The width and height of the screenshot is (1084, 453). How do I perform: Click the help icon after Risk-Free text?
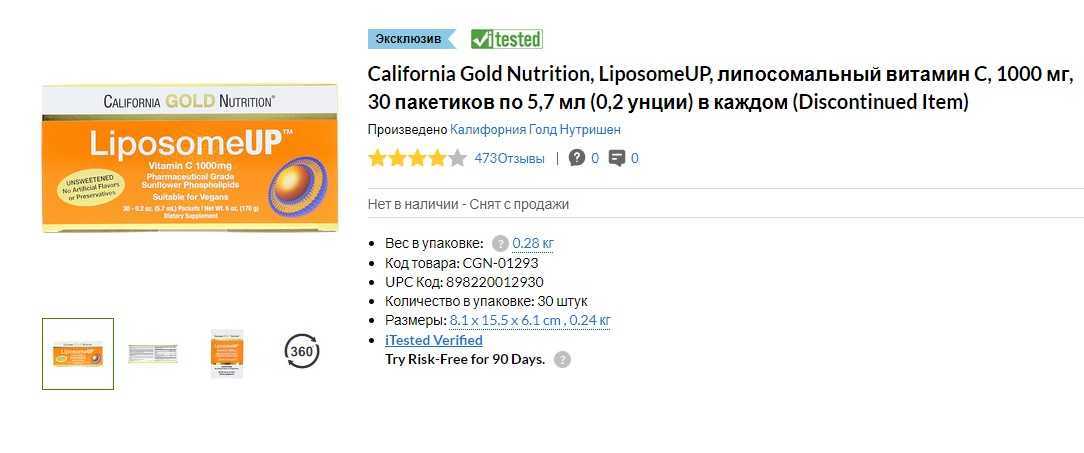[563, 360]
